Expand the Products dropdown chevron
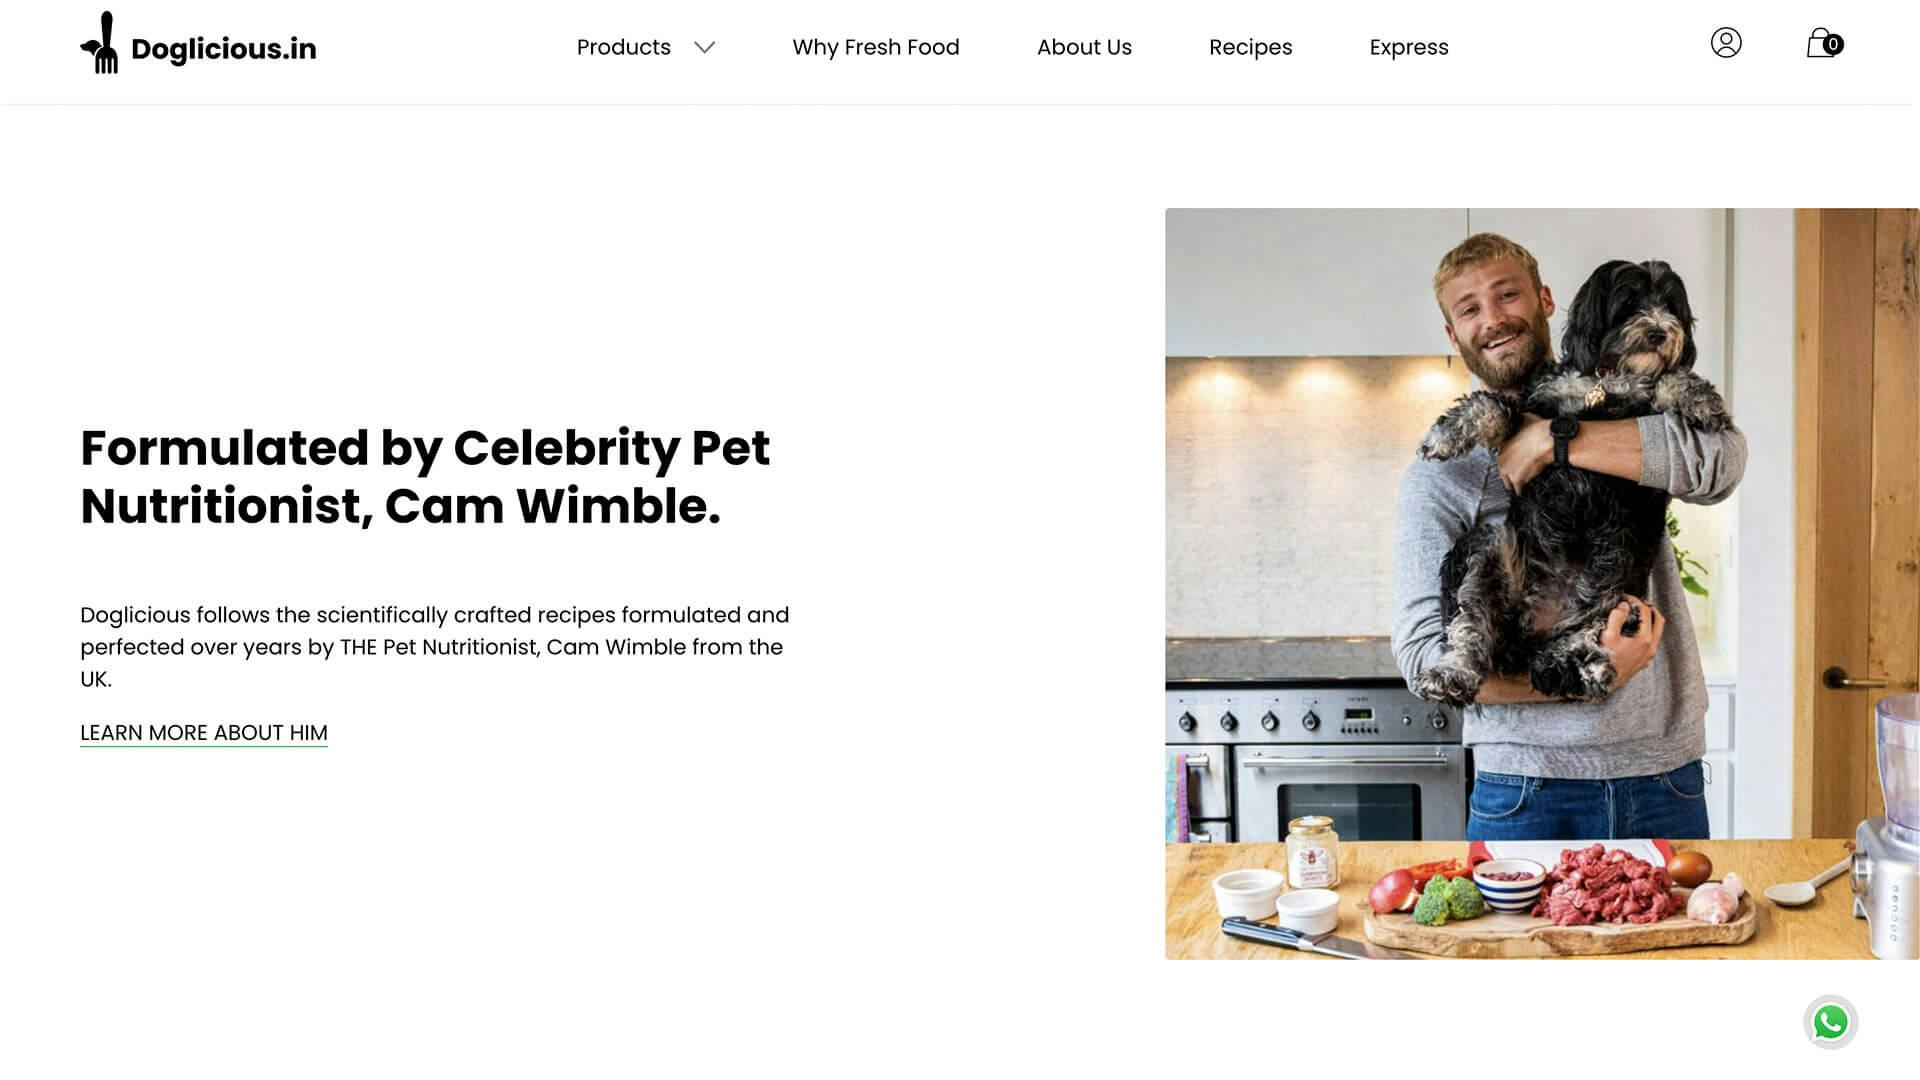 705,48
